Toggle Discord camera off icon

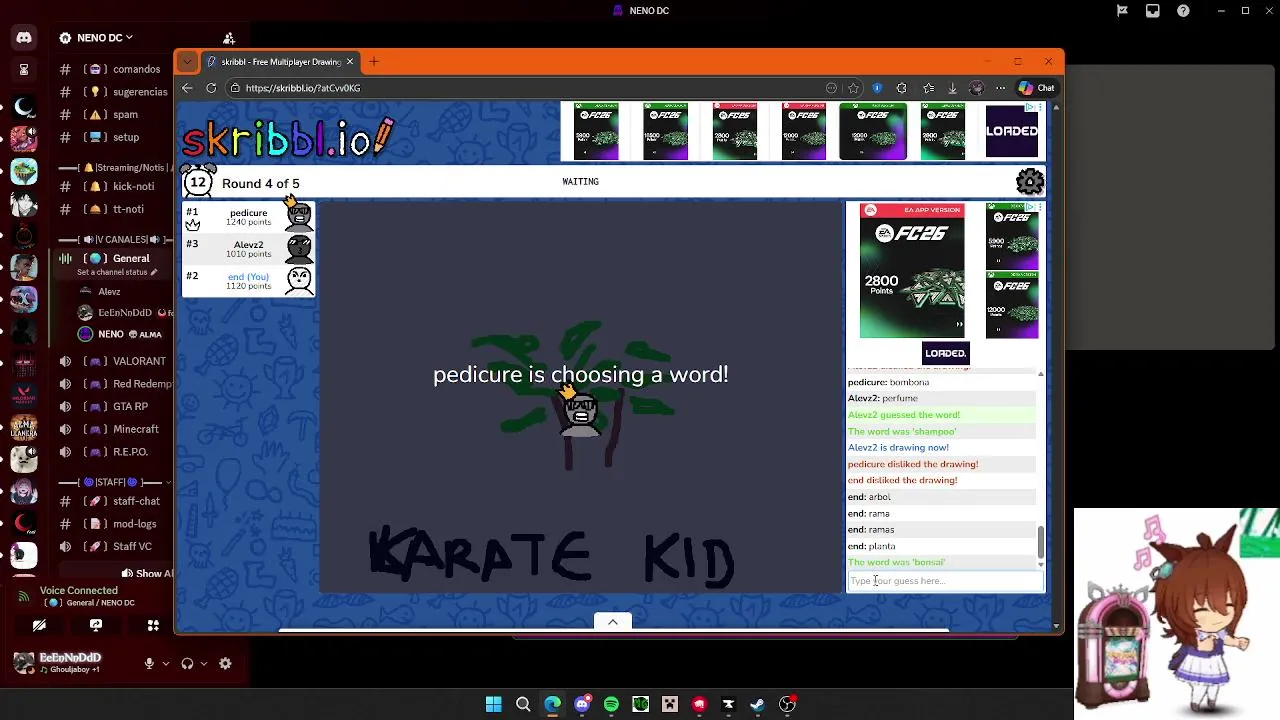tap(39, 626)
